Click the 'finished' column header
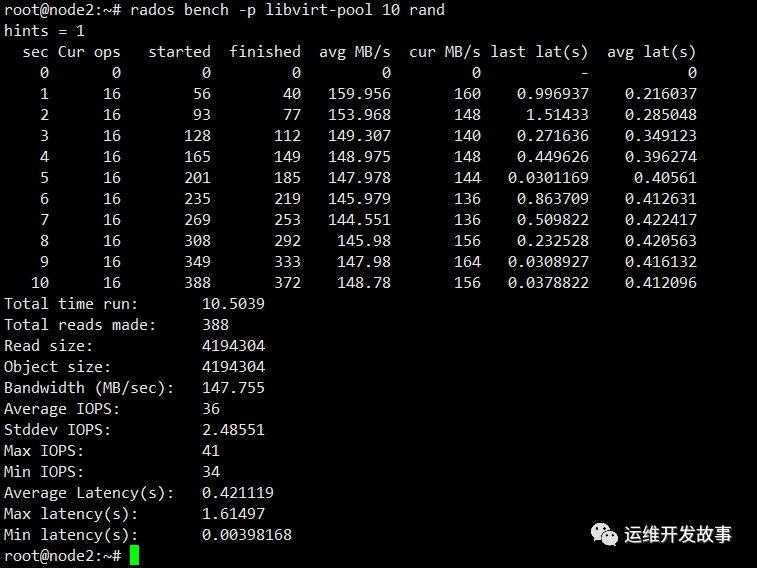The width and height of the screenshot is (757, 568). 265,52
